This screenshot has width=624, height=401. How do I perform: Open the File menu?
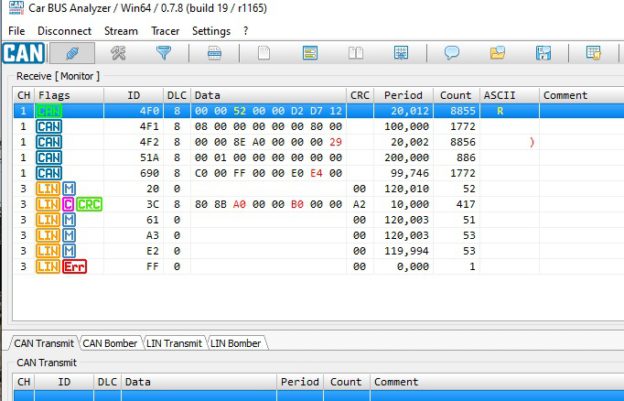[x=16, y=31]
